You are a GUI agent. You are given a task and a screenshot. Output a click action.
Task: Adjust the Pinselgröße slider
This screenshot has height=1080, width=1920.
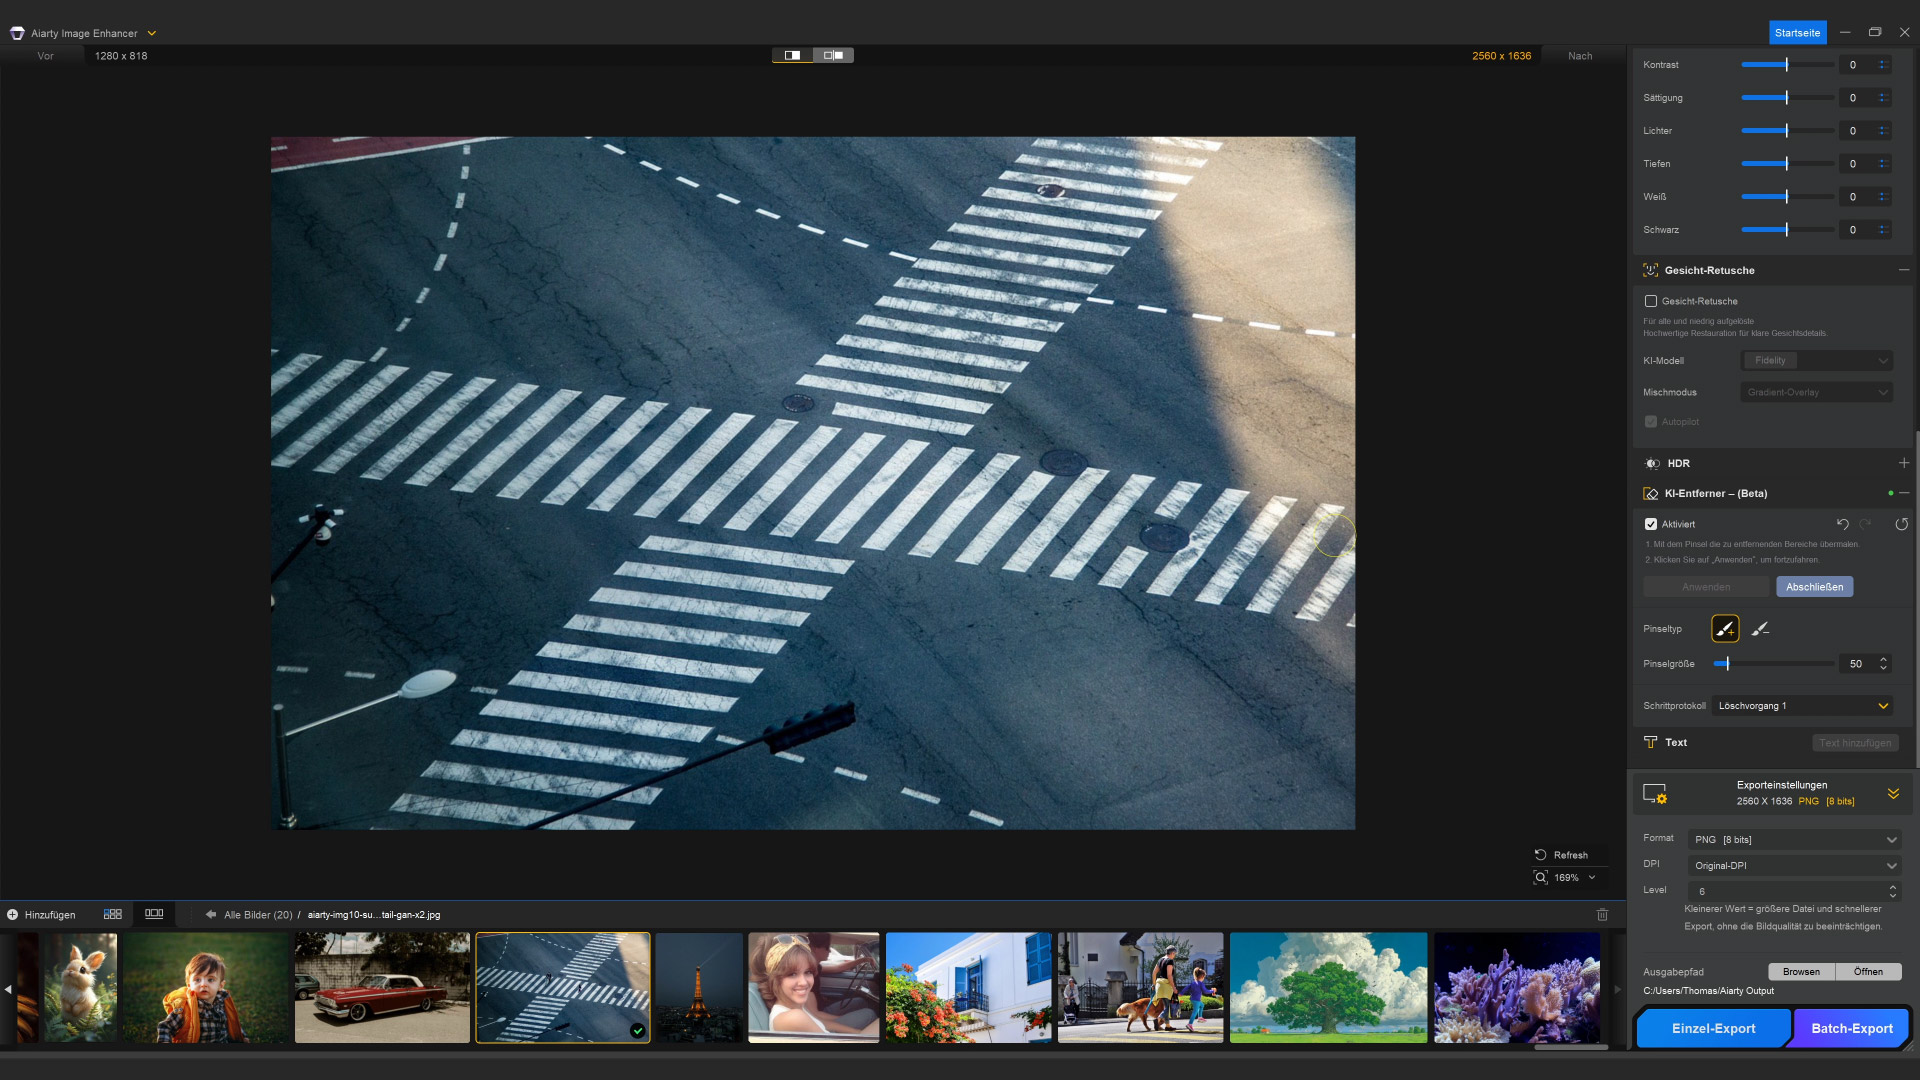tap(1773, 664)
